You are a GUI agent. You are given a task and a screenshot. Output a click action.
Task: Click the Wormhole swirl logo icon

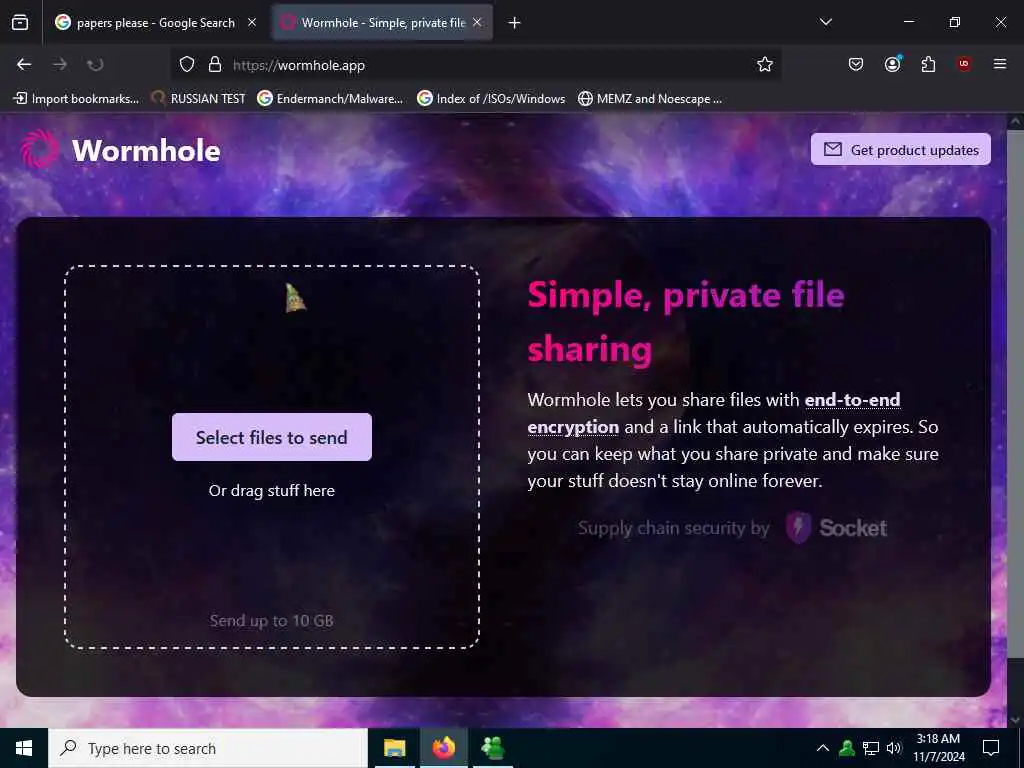point(40,149)
